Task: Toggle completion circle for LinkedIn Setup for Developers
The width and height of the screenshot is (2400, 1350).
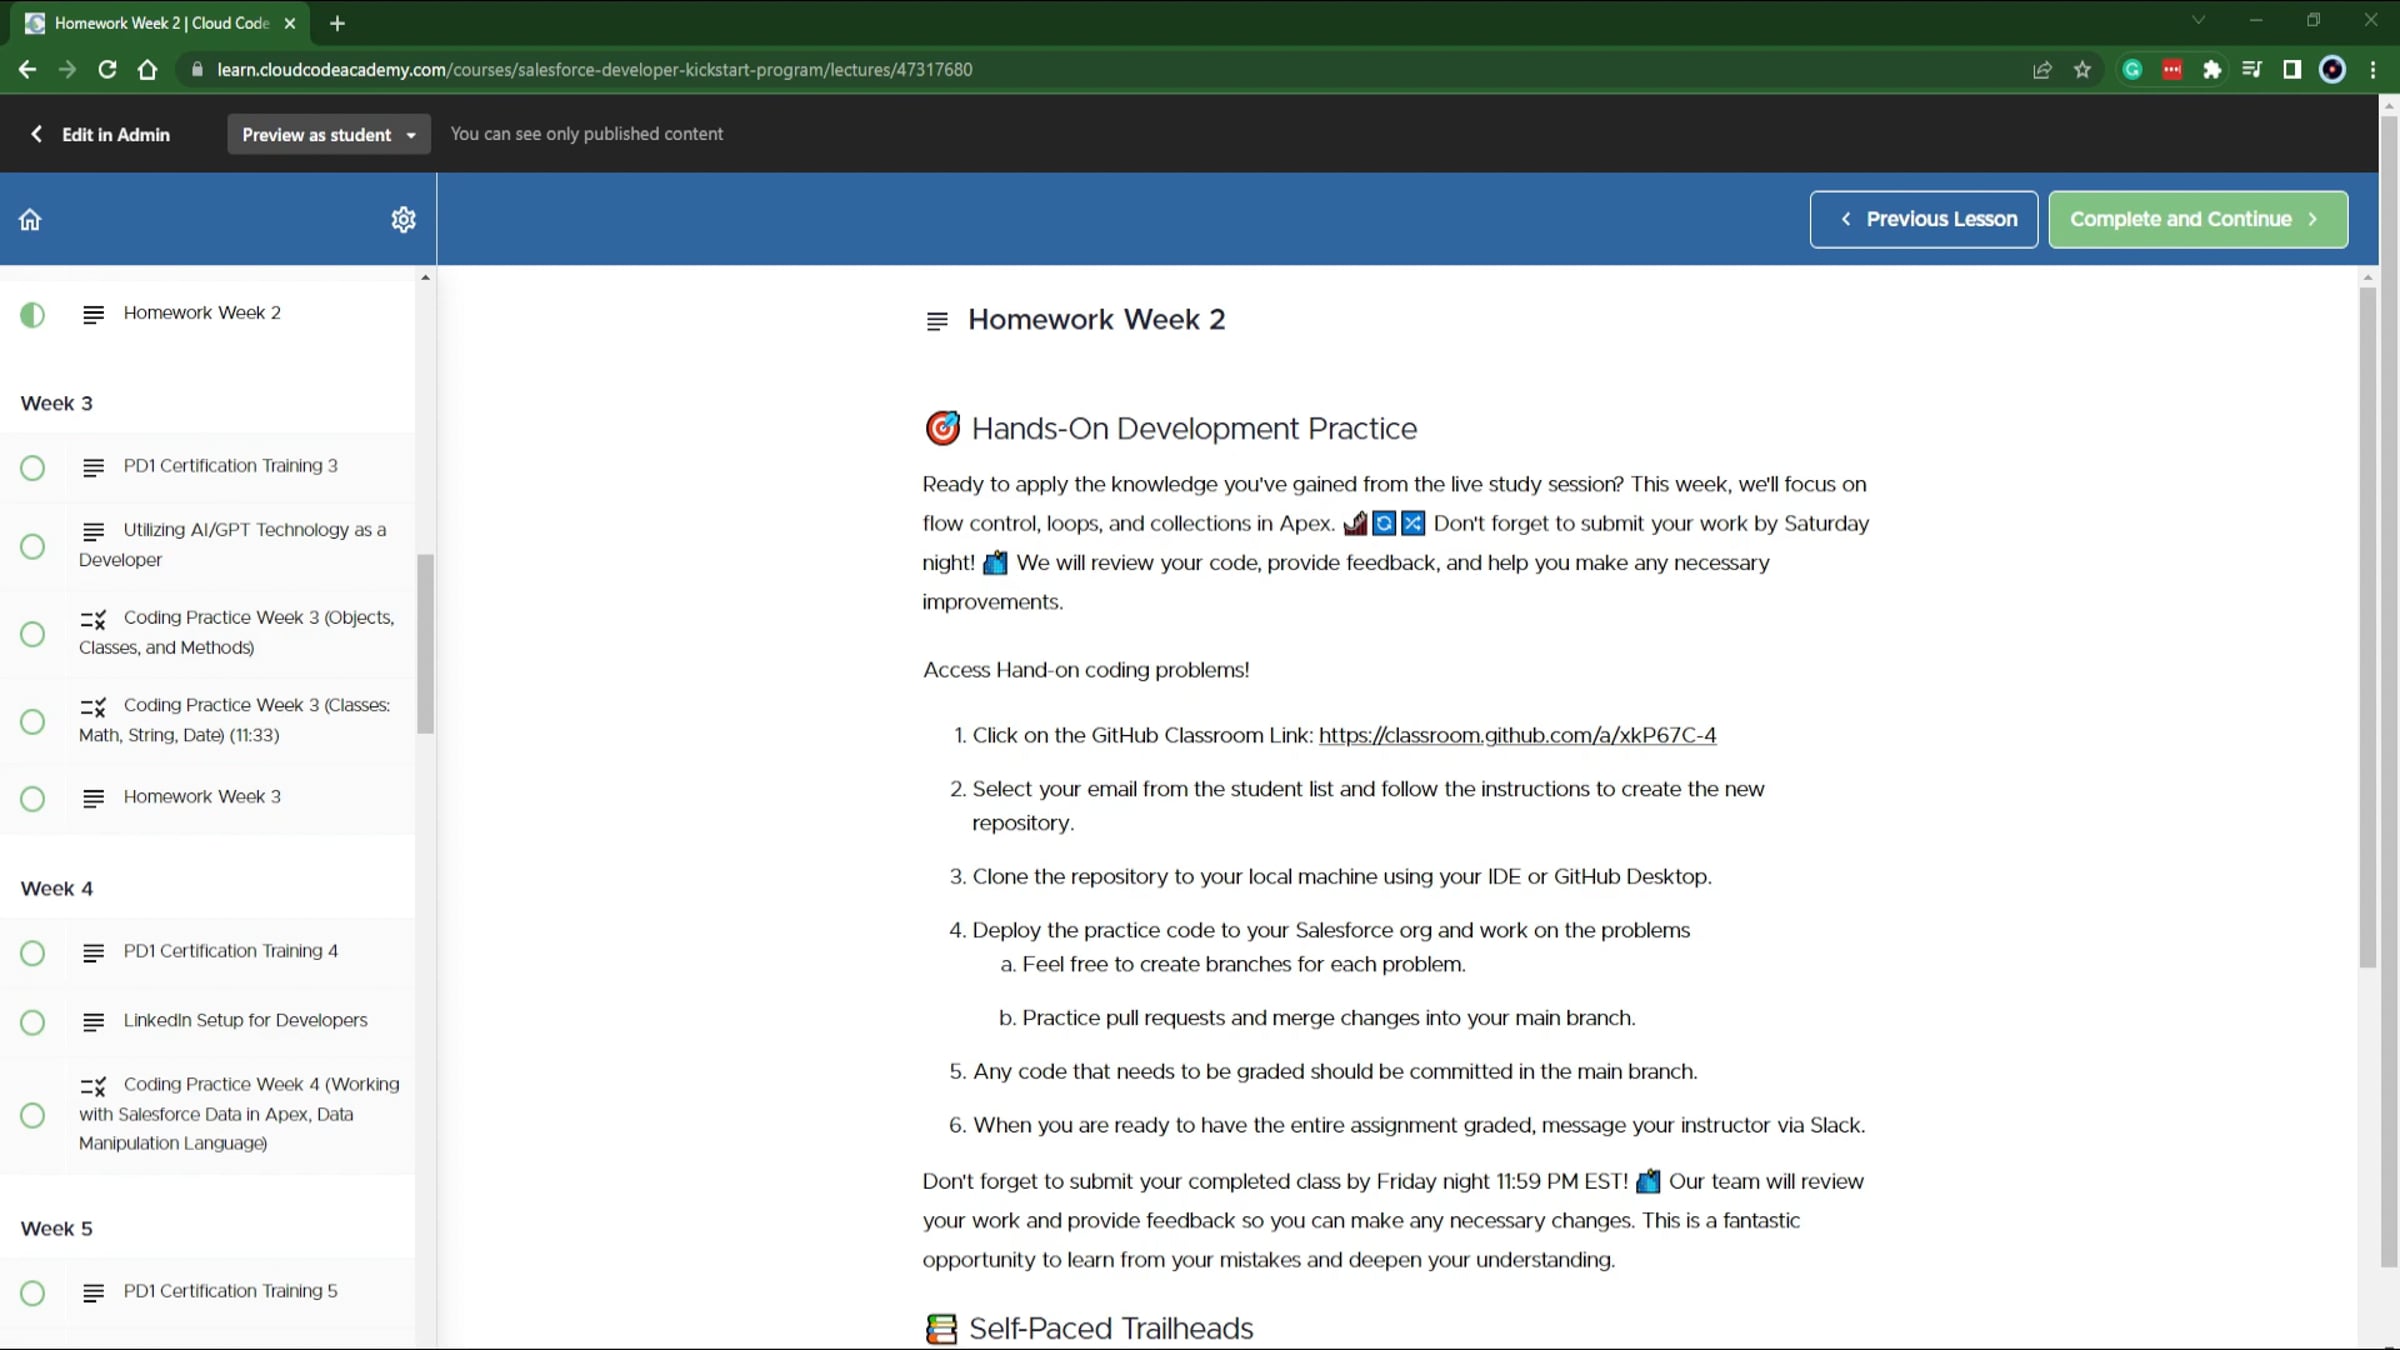Action: tap(32, 1022)
